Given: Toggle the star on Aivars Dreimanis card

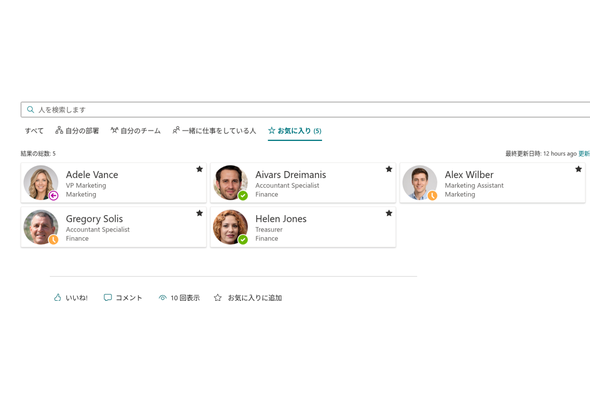Looking at the screenshot, I should pyautogui.click(x=389, y=169).
